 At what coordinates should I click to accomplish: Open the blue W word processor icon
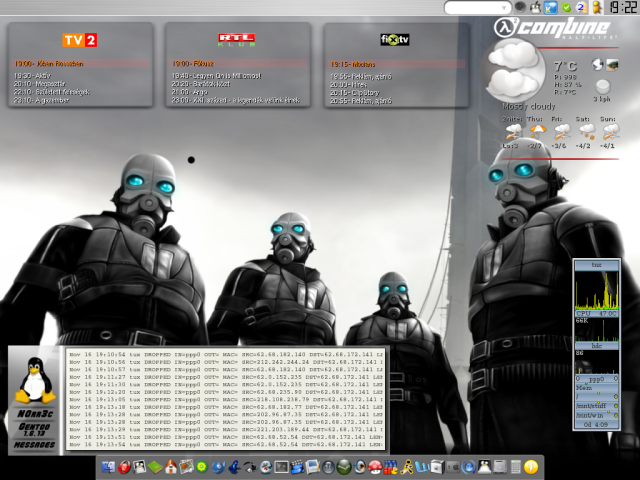point(422,467)
